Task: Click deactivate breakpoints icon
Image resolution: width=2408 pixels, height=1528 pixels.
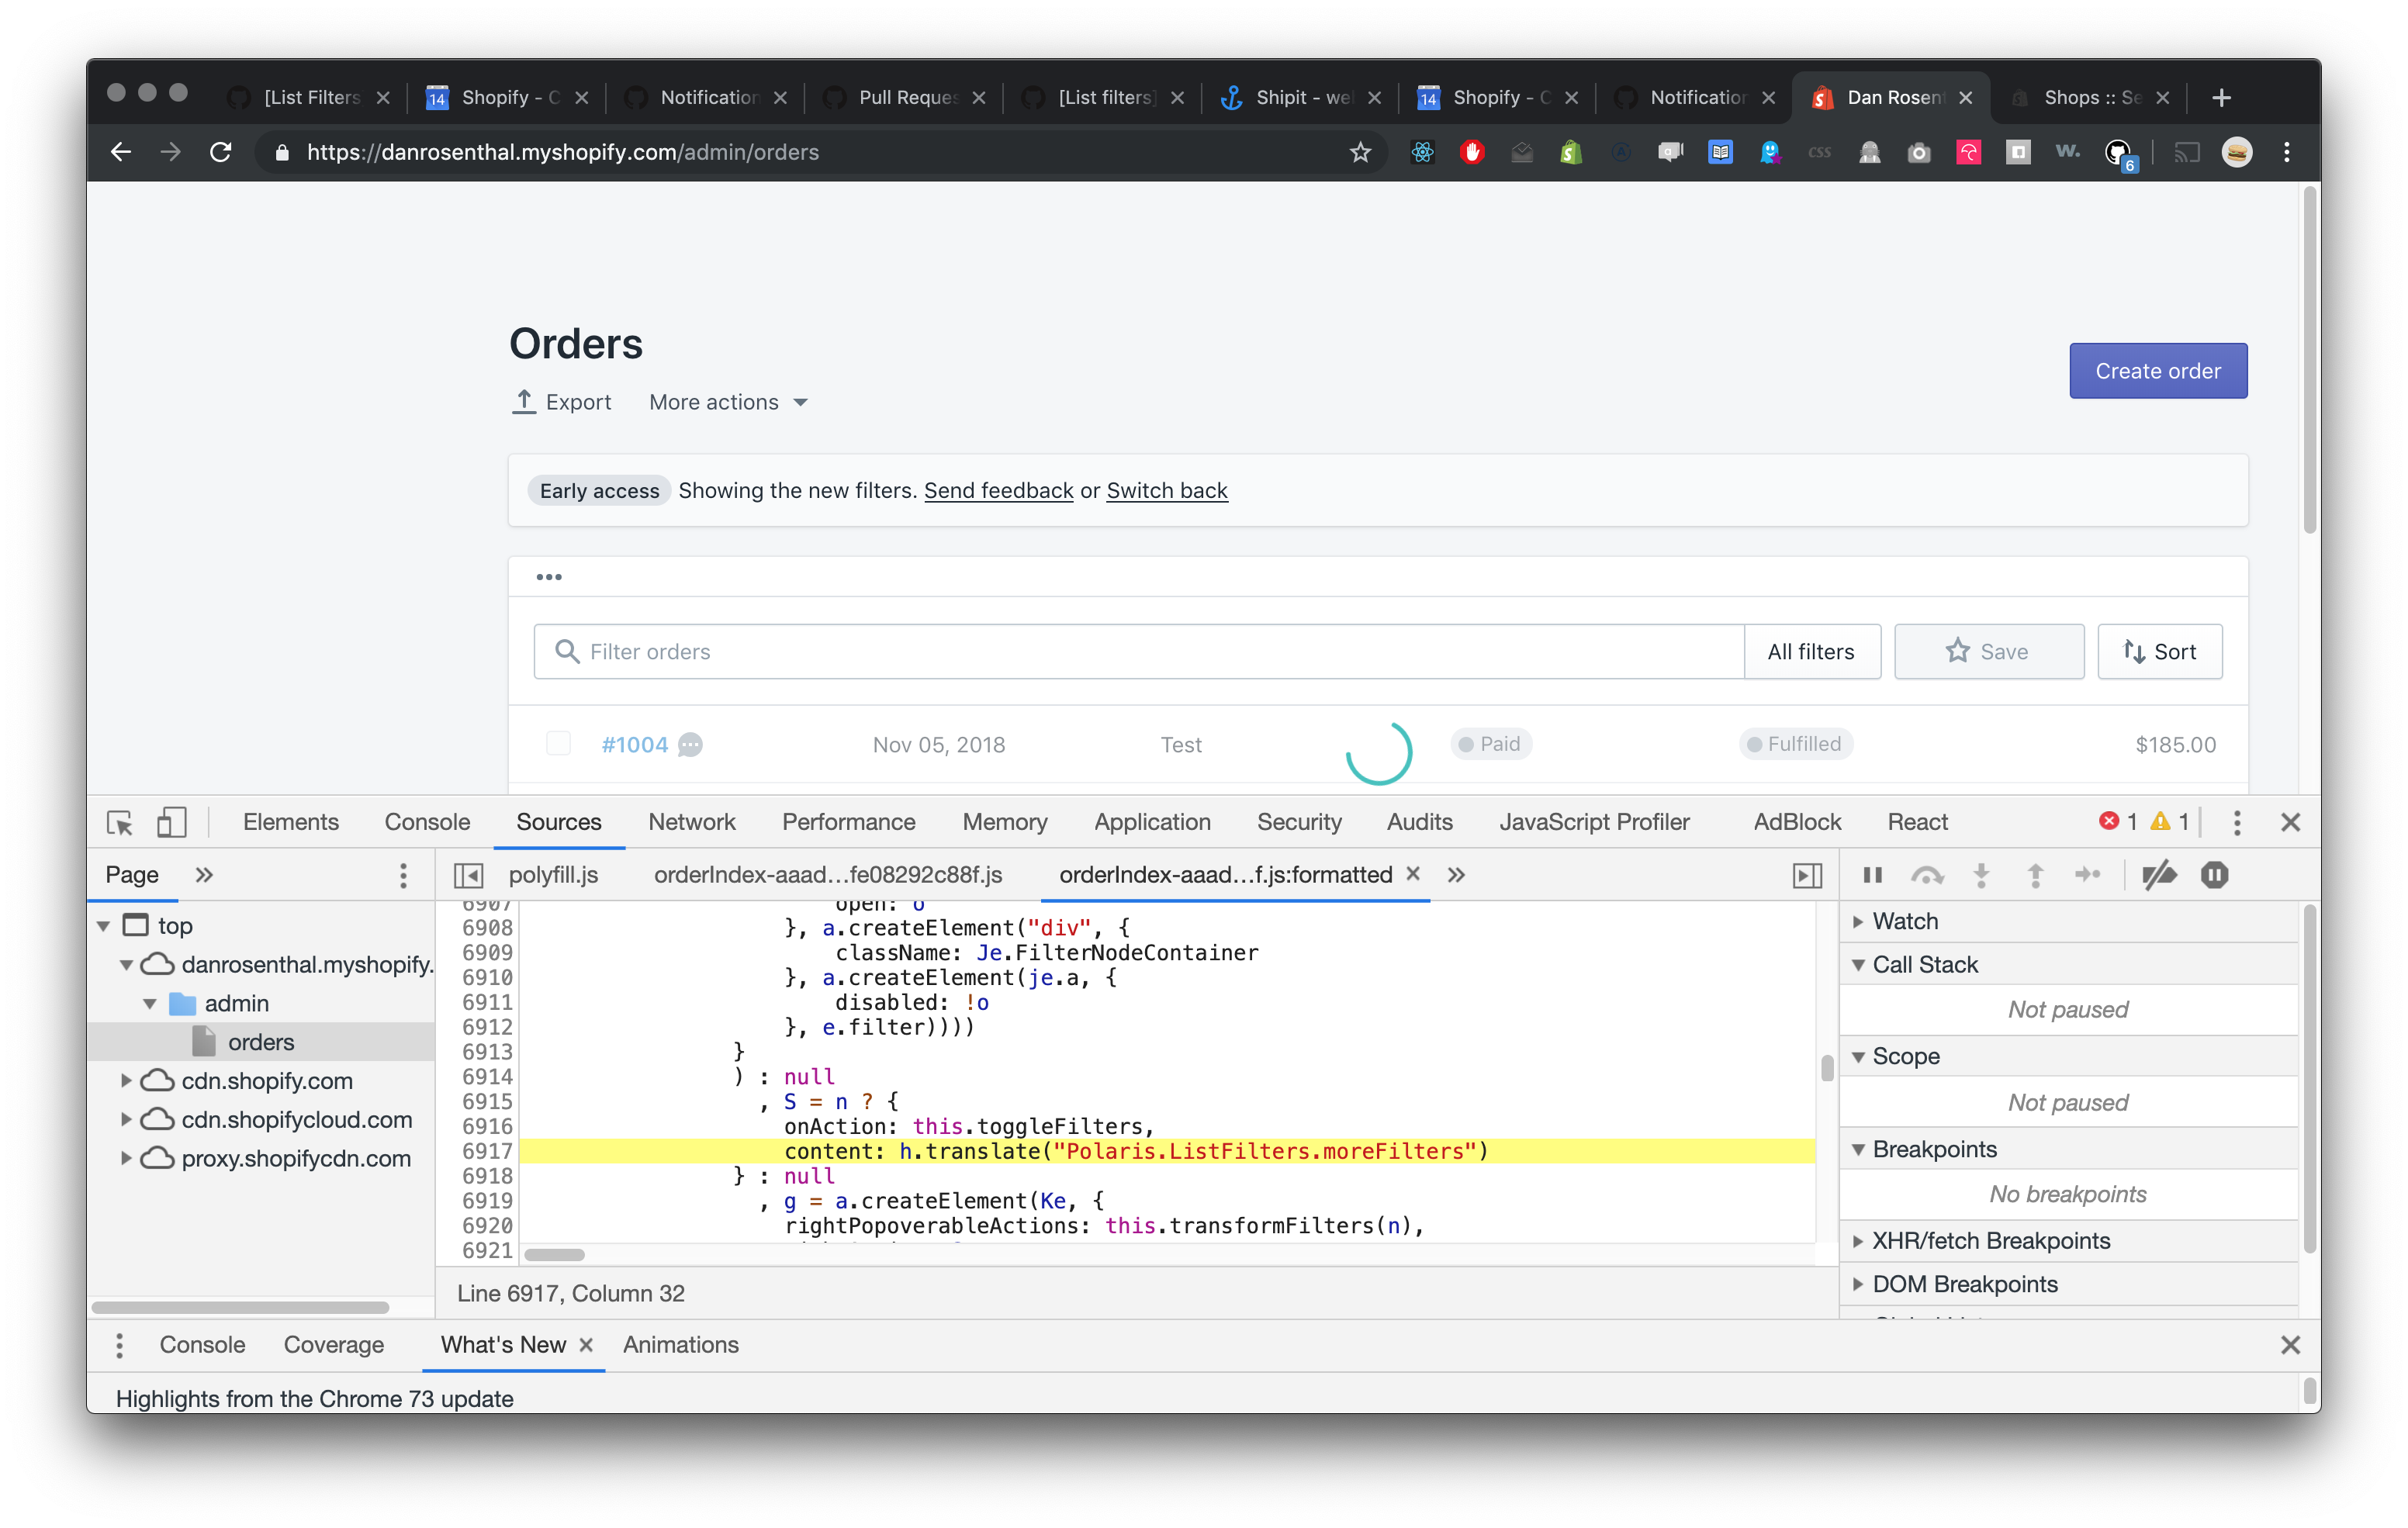Action: pos(2159,875)
